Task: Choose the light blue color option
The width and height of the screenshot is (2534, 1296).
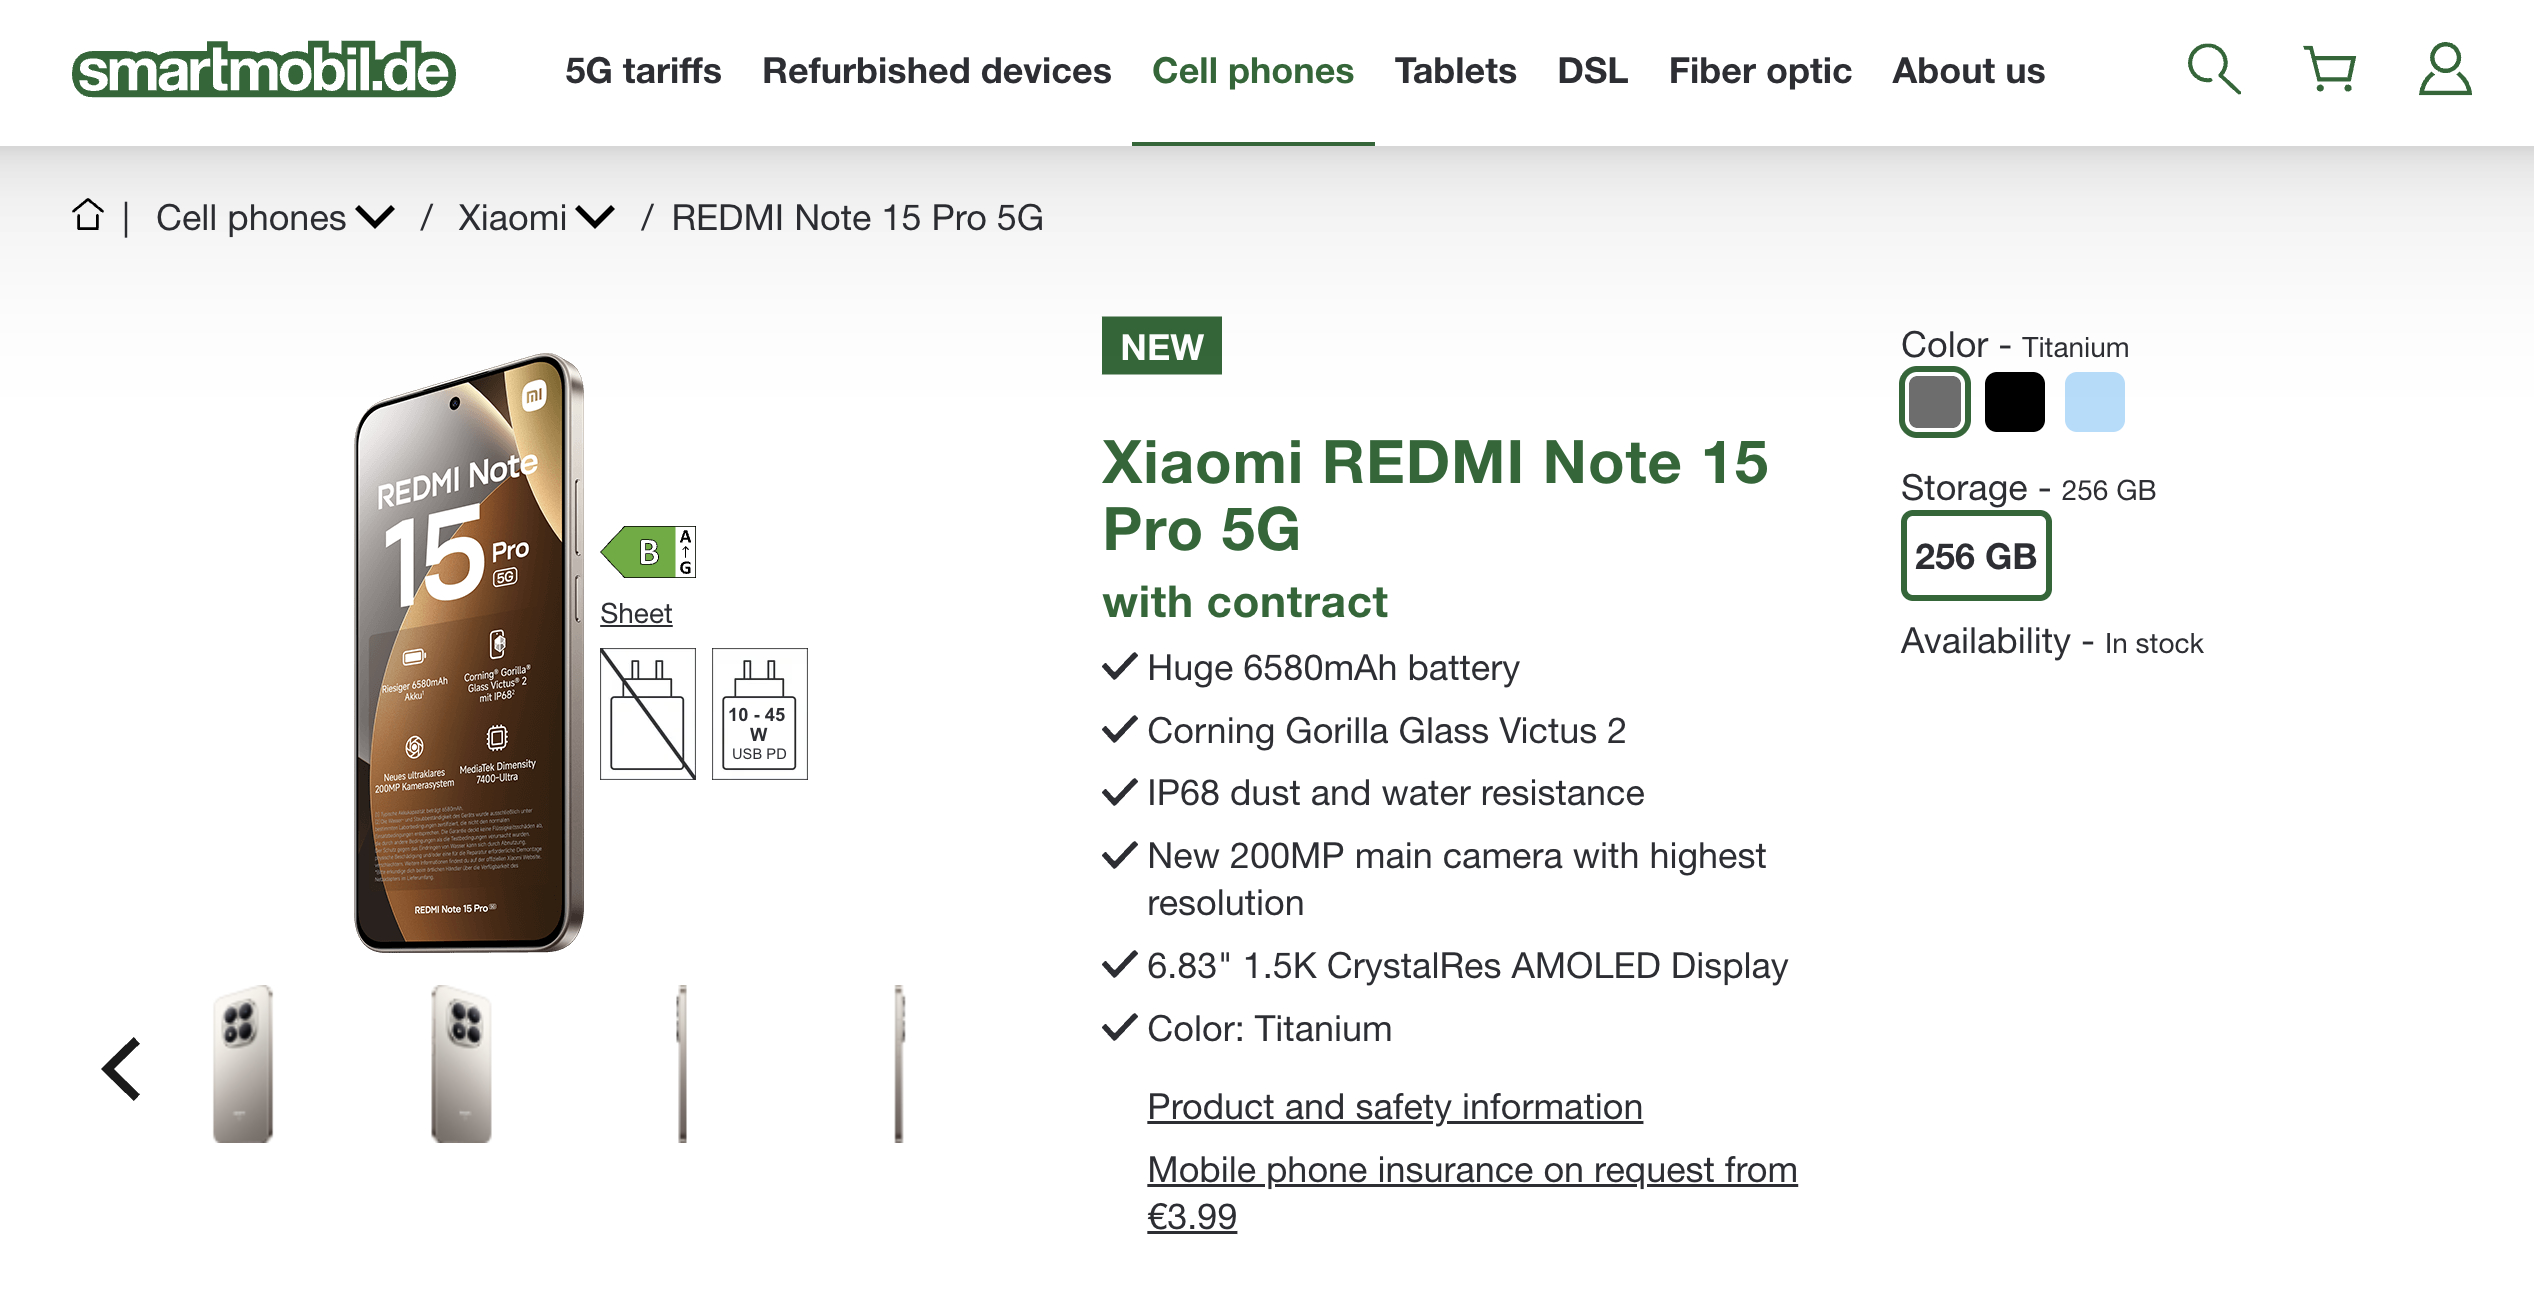Action: [2094, 402]
